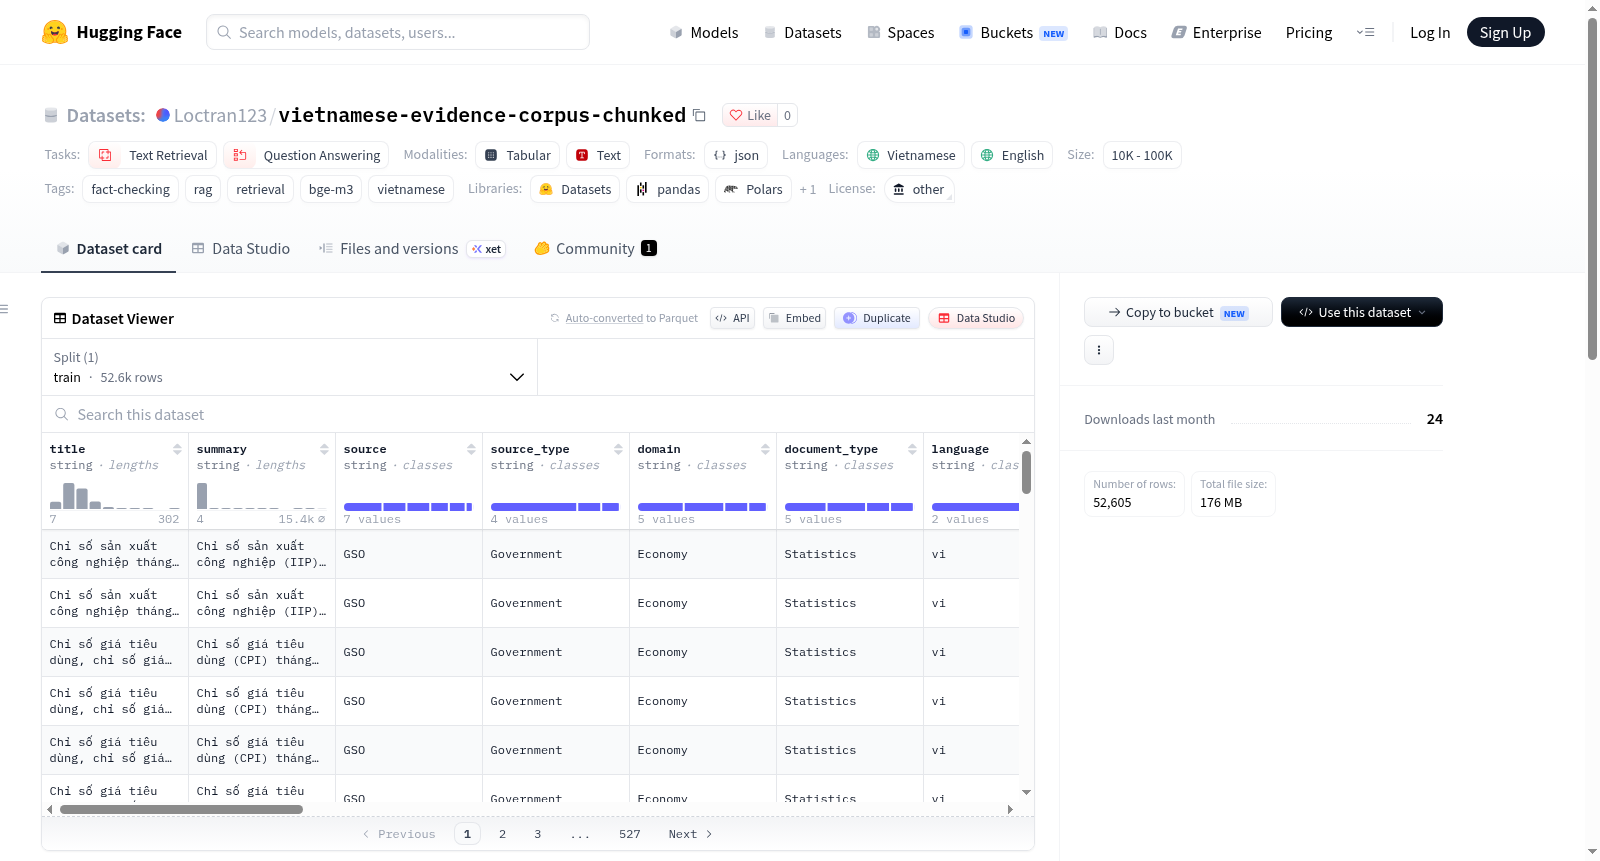The image size is (1600, 861).
Task: Sort the summary column using its arrows
Action: tap(324, 449)
